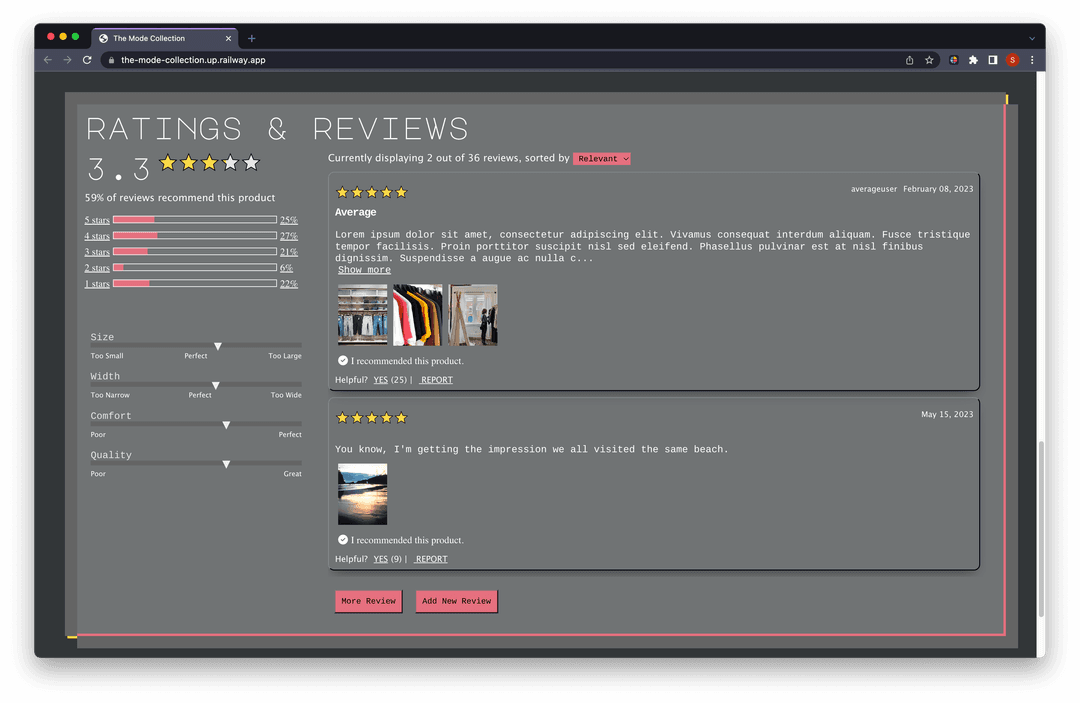
Task: Click the browser profile avatar icon
Action: click(1012, 59)
